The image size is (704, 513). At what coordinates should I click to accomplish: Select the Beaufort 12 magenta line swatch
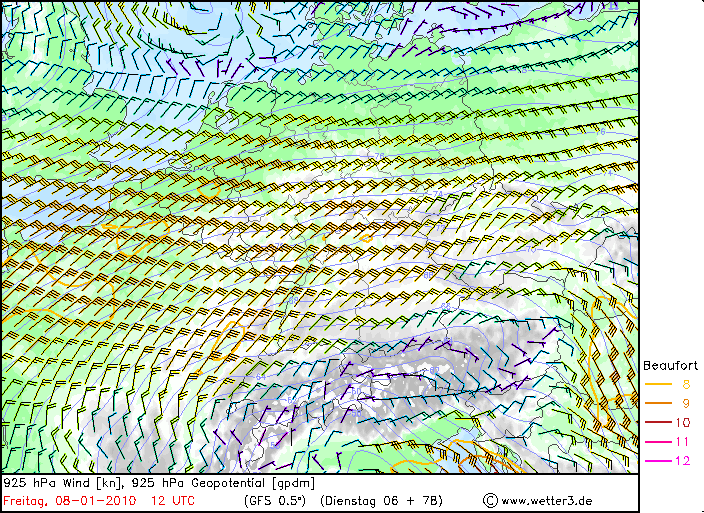[659, 460]
